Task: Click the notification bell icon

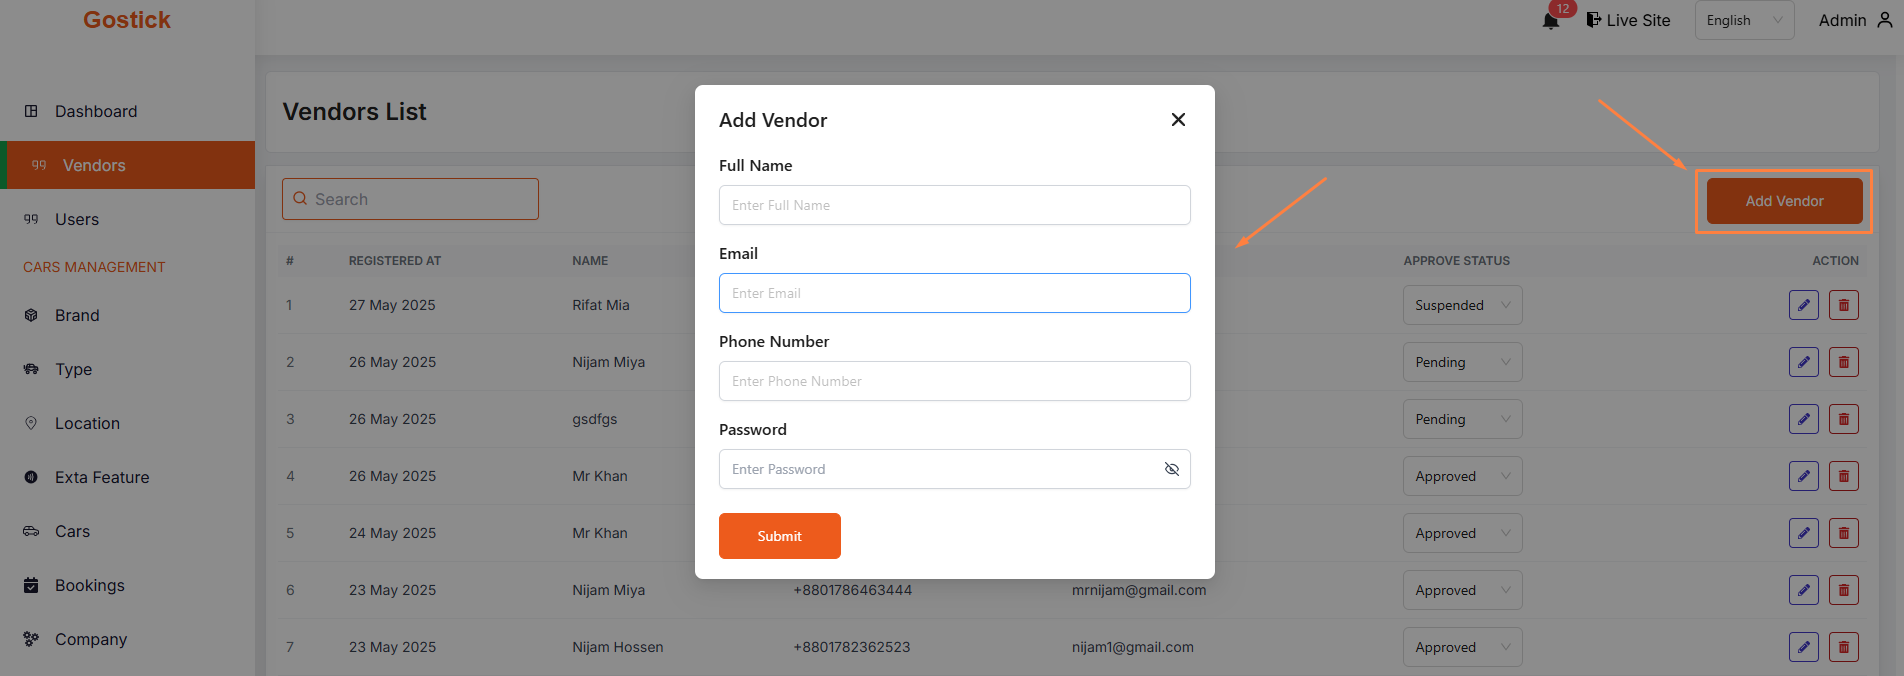Action: coord(1551,21)
